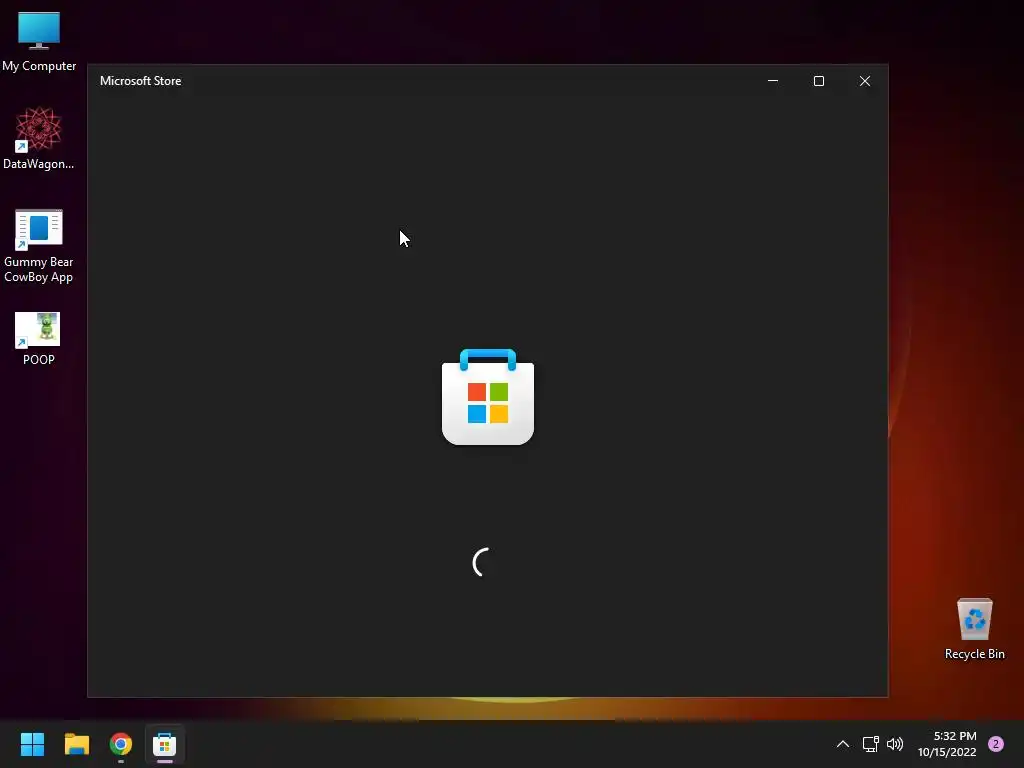
Task: Click the Microsoft Store splash logo
Action: coord(488,397)
